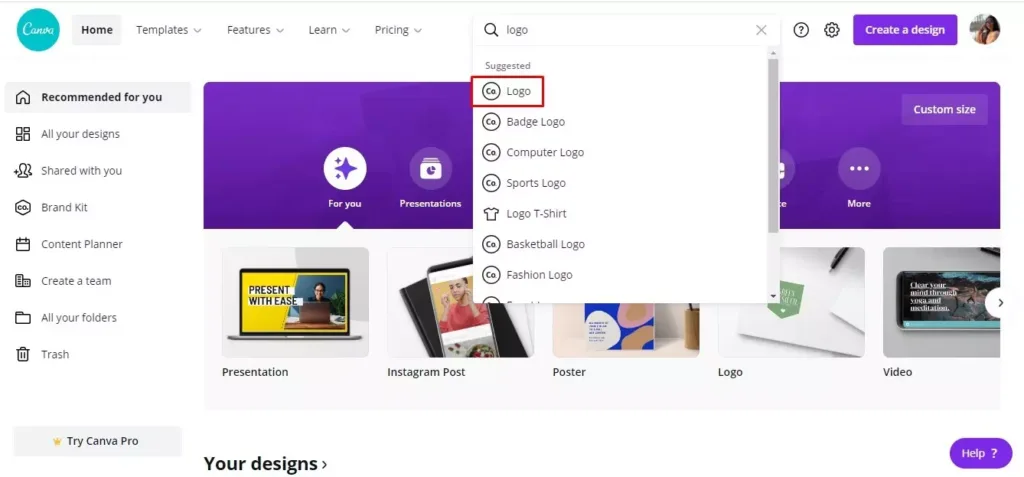Click the search magnifier icon
This screenshot has width=1024, height=477.
(x=490, y=30)
